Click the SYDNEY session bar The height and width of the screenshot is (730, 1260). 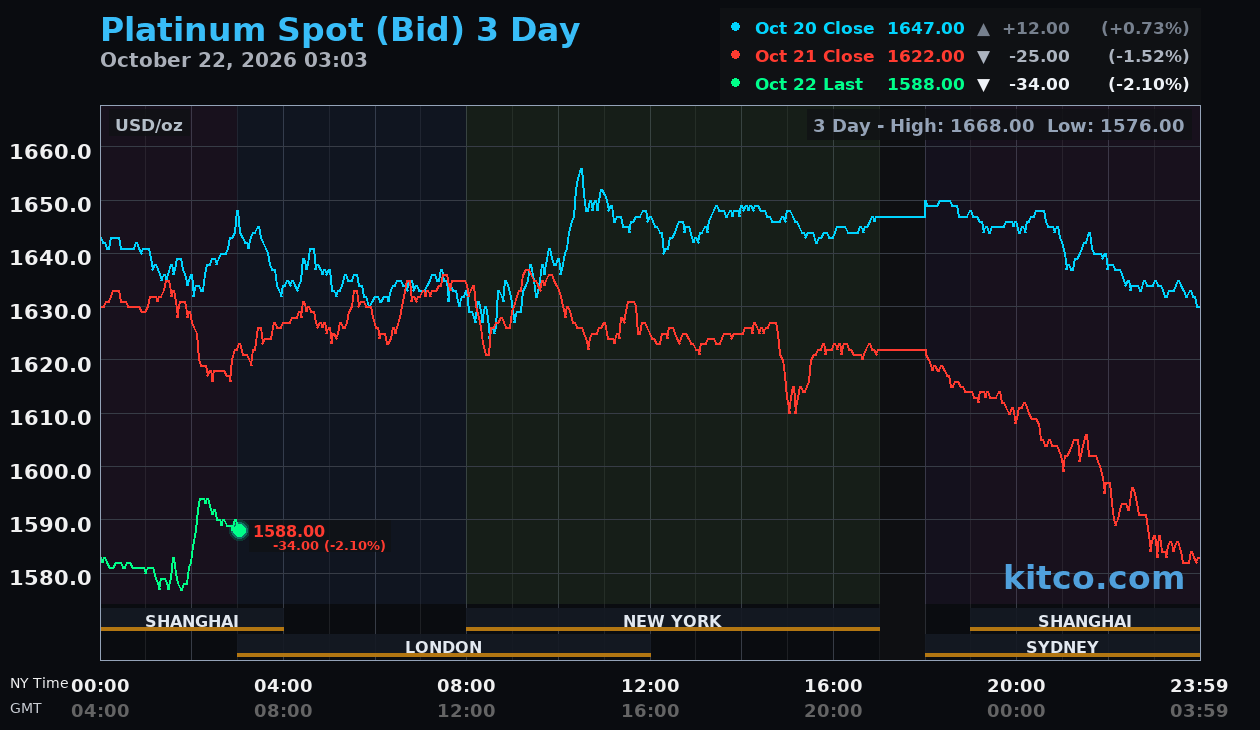(1062, 646)
